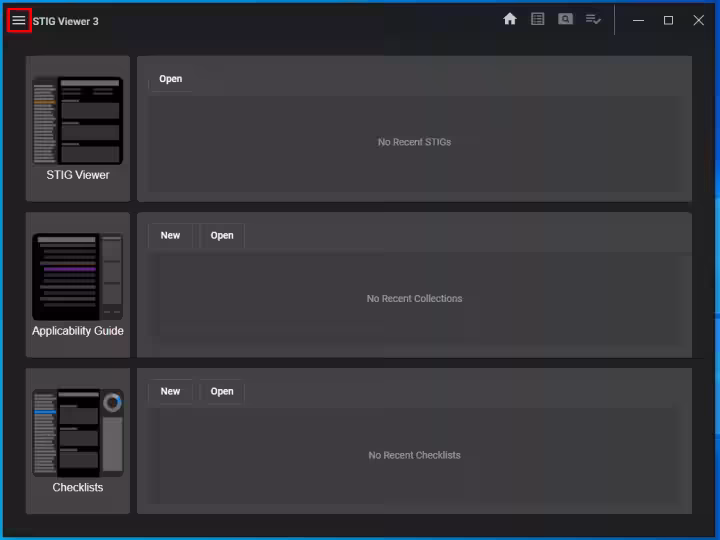Click Open in the STIG Viewer section
720x540 pixels.
170,79
